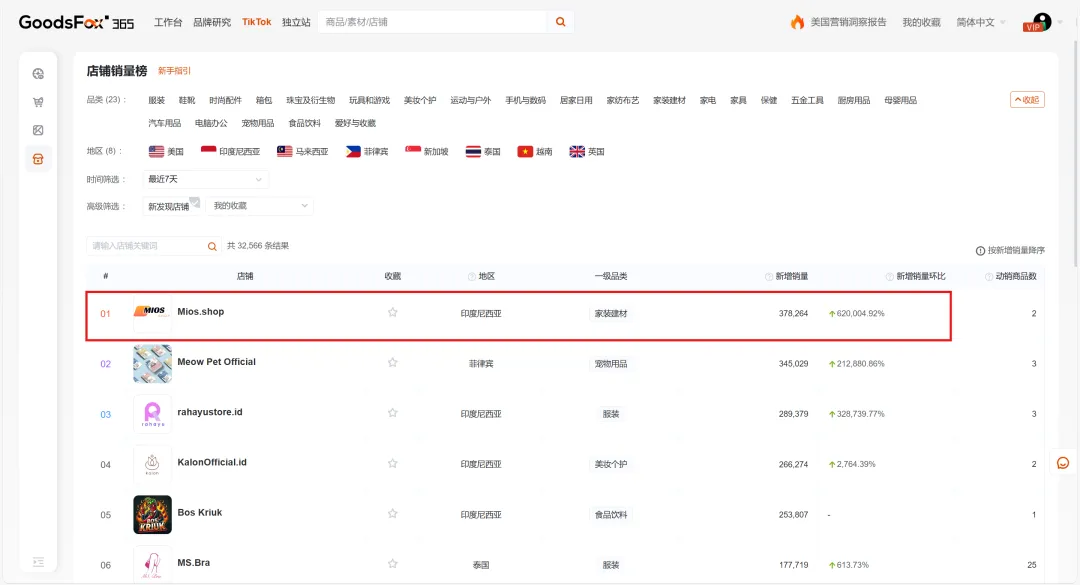Open 我的收藏 in top bar
This screenshot has width=1080, height=585.
tap(921, 22)
